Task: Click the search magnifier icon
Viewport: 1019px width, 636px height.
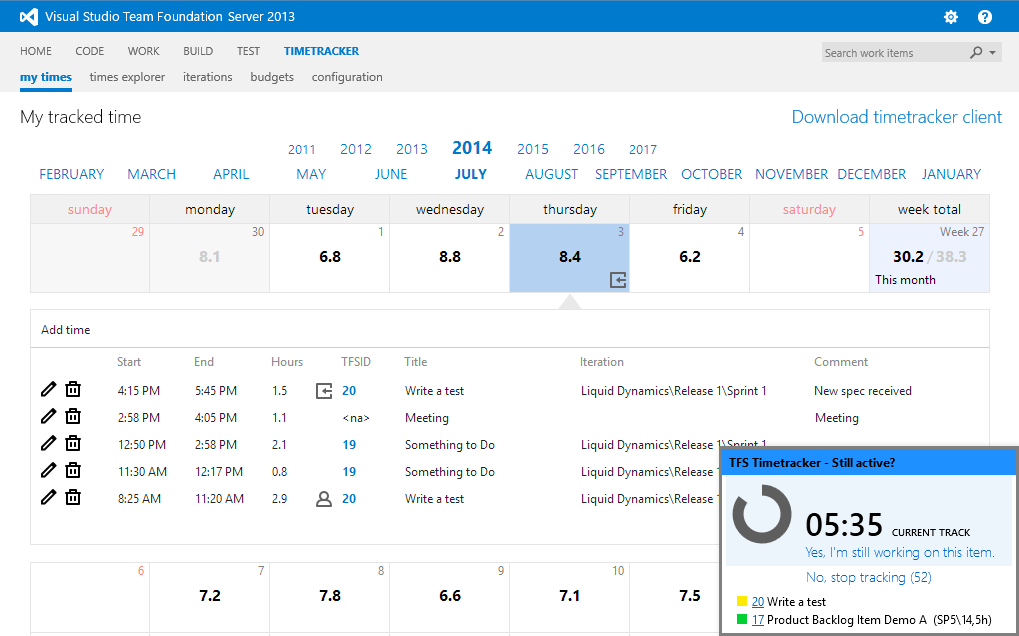Action: point(976,53)
